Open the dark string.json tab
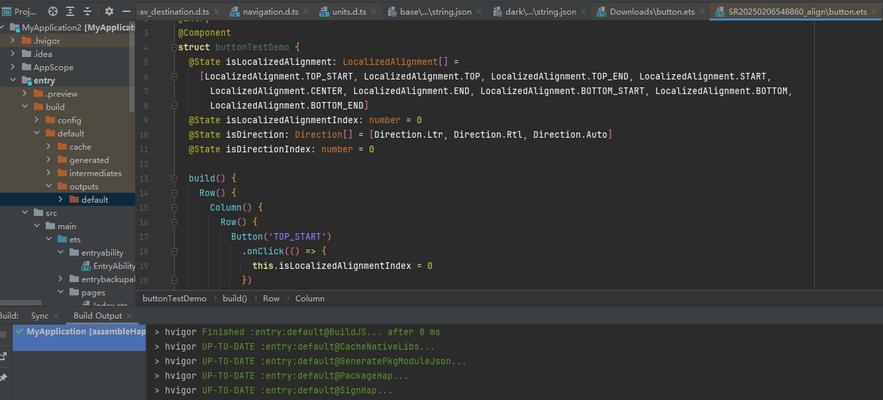The height and width of the screenshot is (400, 883). pos(541,11)
